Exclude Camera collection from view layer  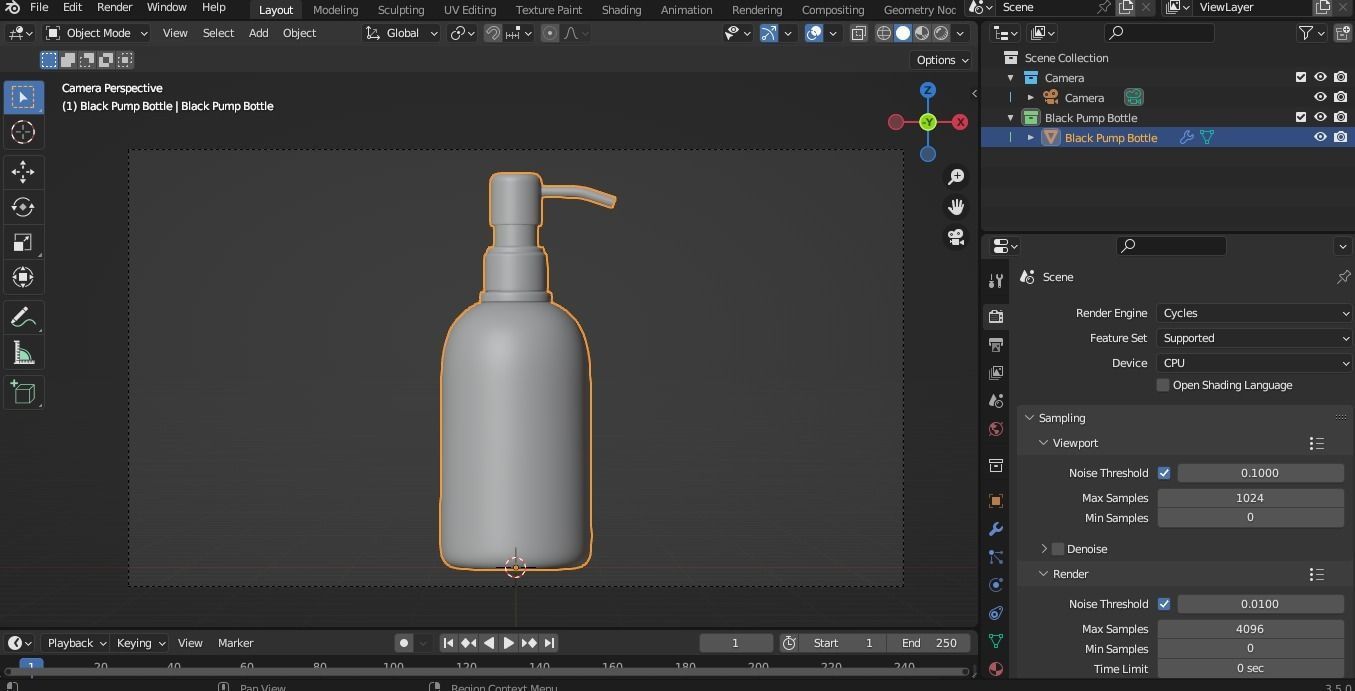[1301, 78]
